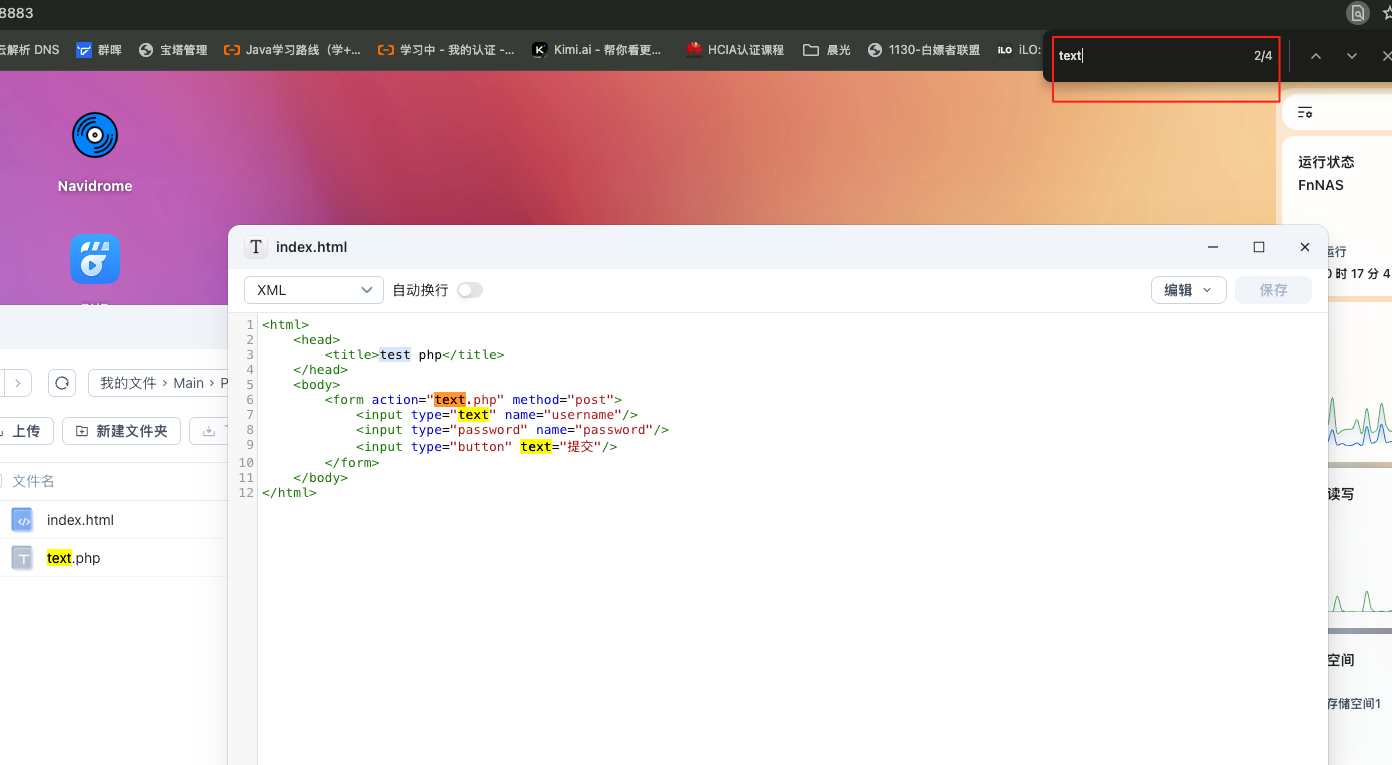Viewport: 1392px width, 765px height.
Task: Expand the 编辑 mode dropdown
Action: pos(1189,290)
